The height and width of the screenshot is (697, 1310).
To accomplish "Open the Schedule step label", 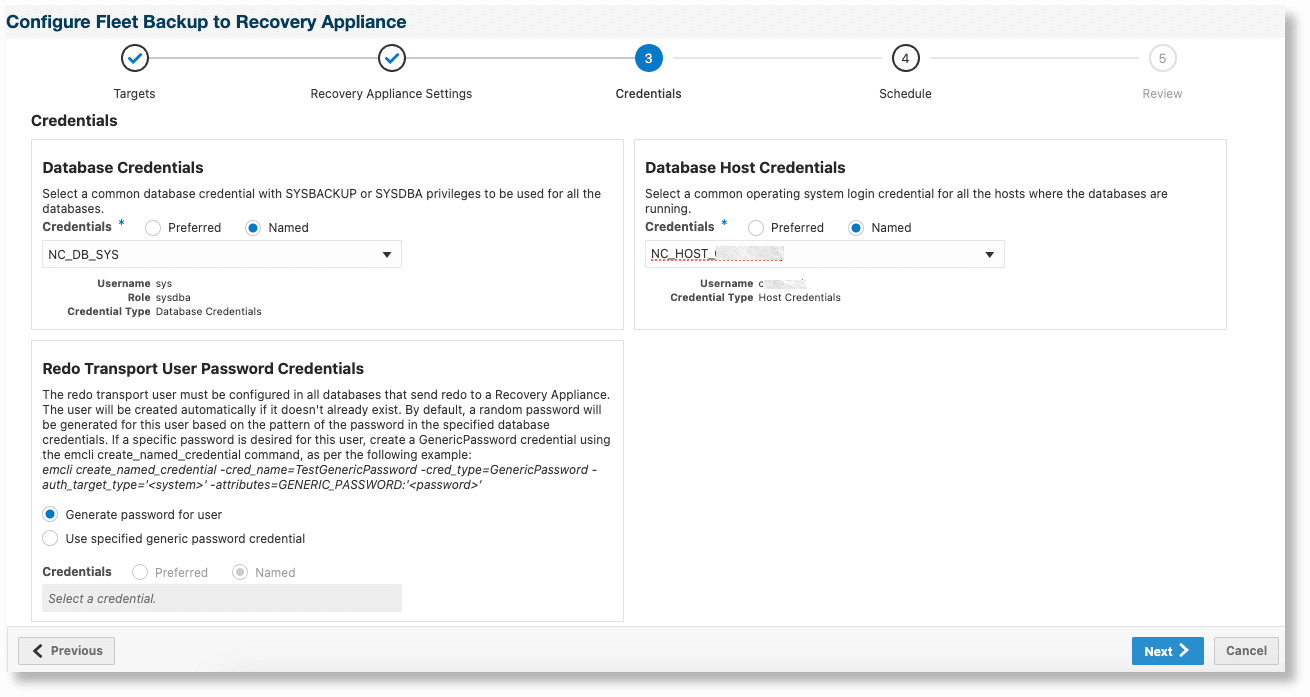I will [x=905, y=94].
